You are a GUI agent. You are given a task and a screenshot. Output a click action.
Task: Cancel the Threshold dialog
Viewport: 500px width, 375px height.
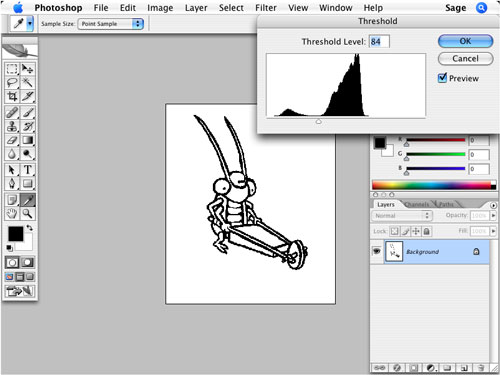pos(465,59)
